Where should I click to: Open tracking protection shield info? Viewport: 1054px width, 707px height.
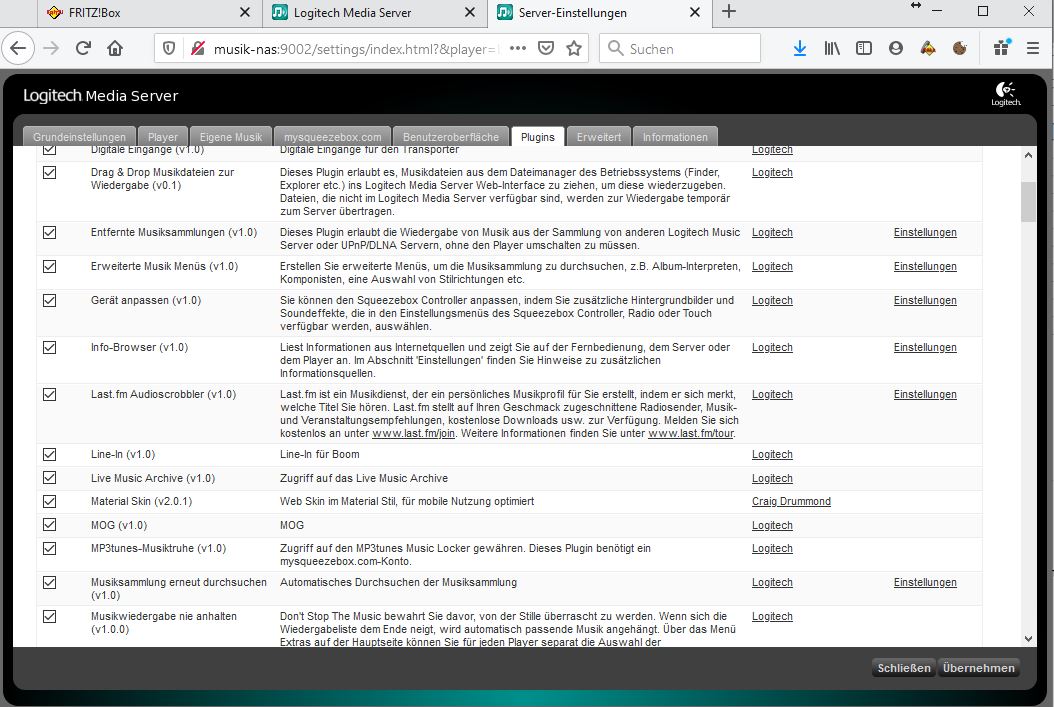coord(169,48)
